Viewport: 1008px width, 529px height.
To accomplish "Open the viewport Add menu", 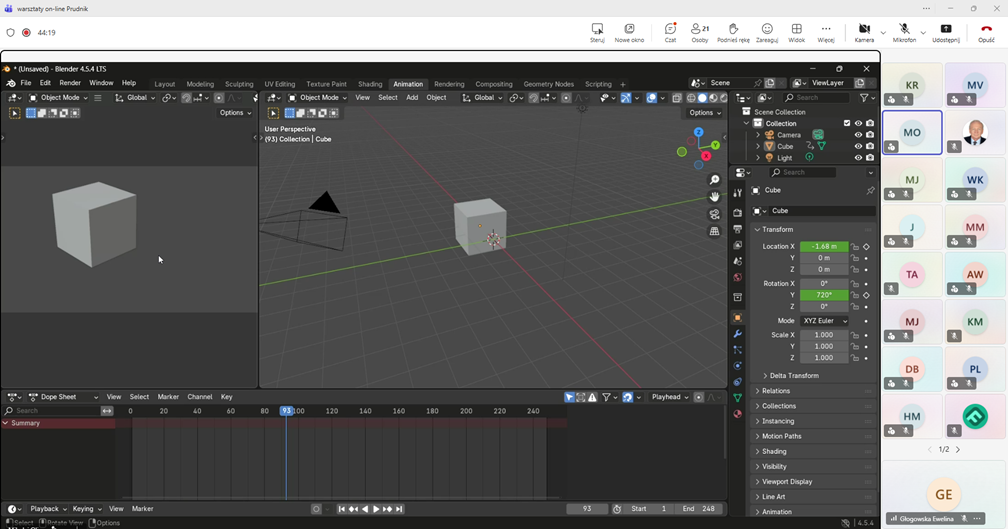I will click(x=411, y=98).
